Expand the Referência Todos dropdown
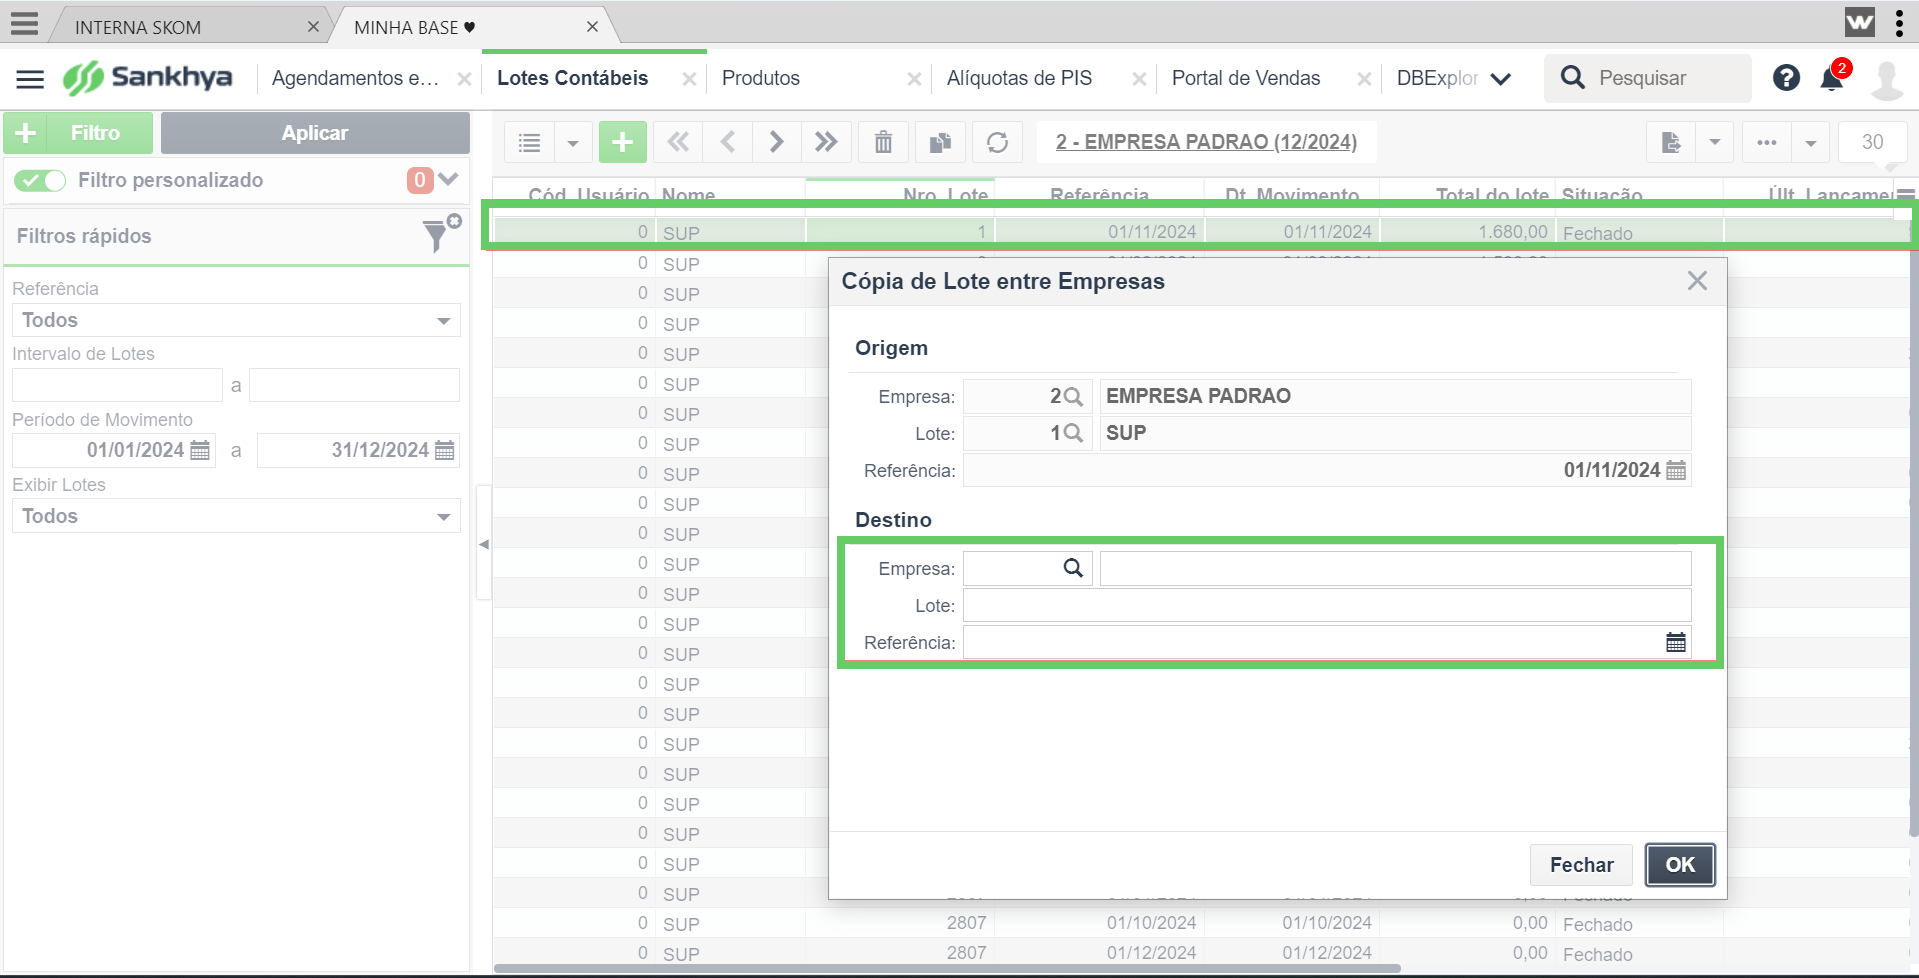This screenshot has height=978, width=1919. 236,320
